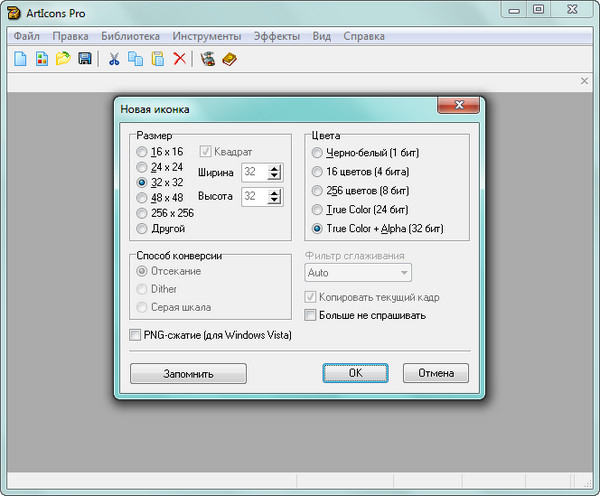
Task: Click the New file toolbar icon
Action: pos(20,59)
